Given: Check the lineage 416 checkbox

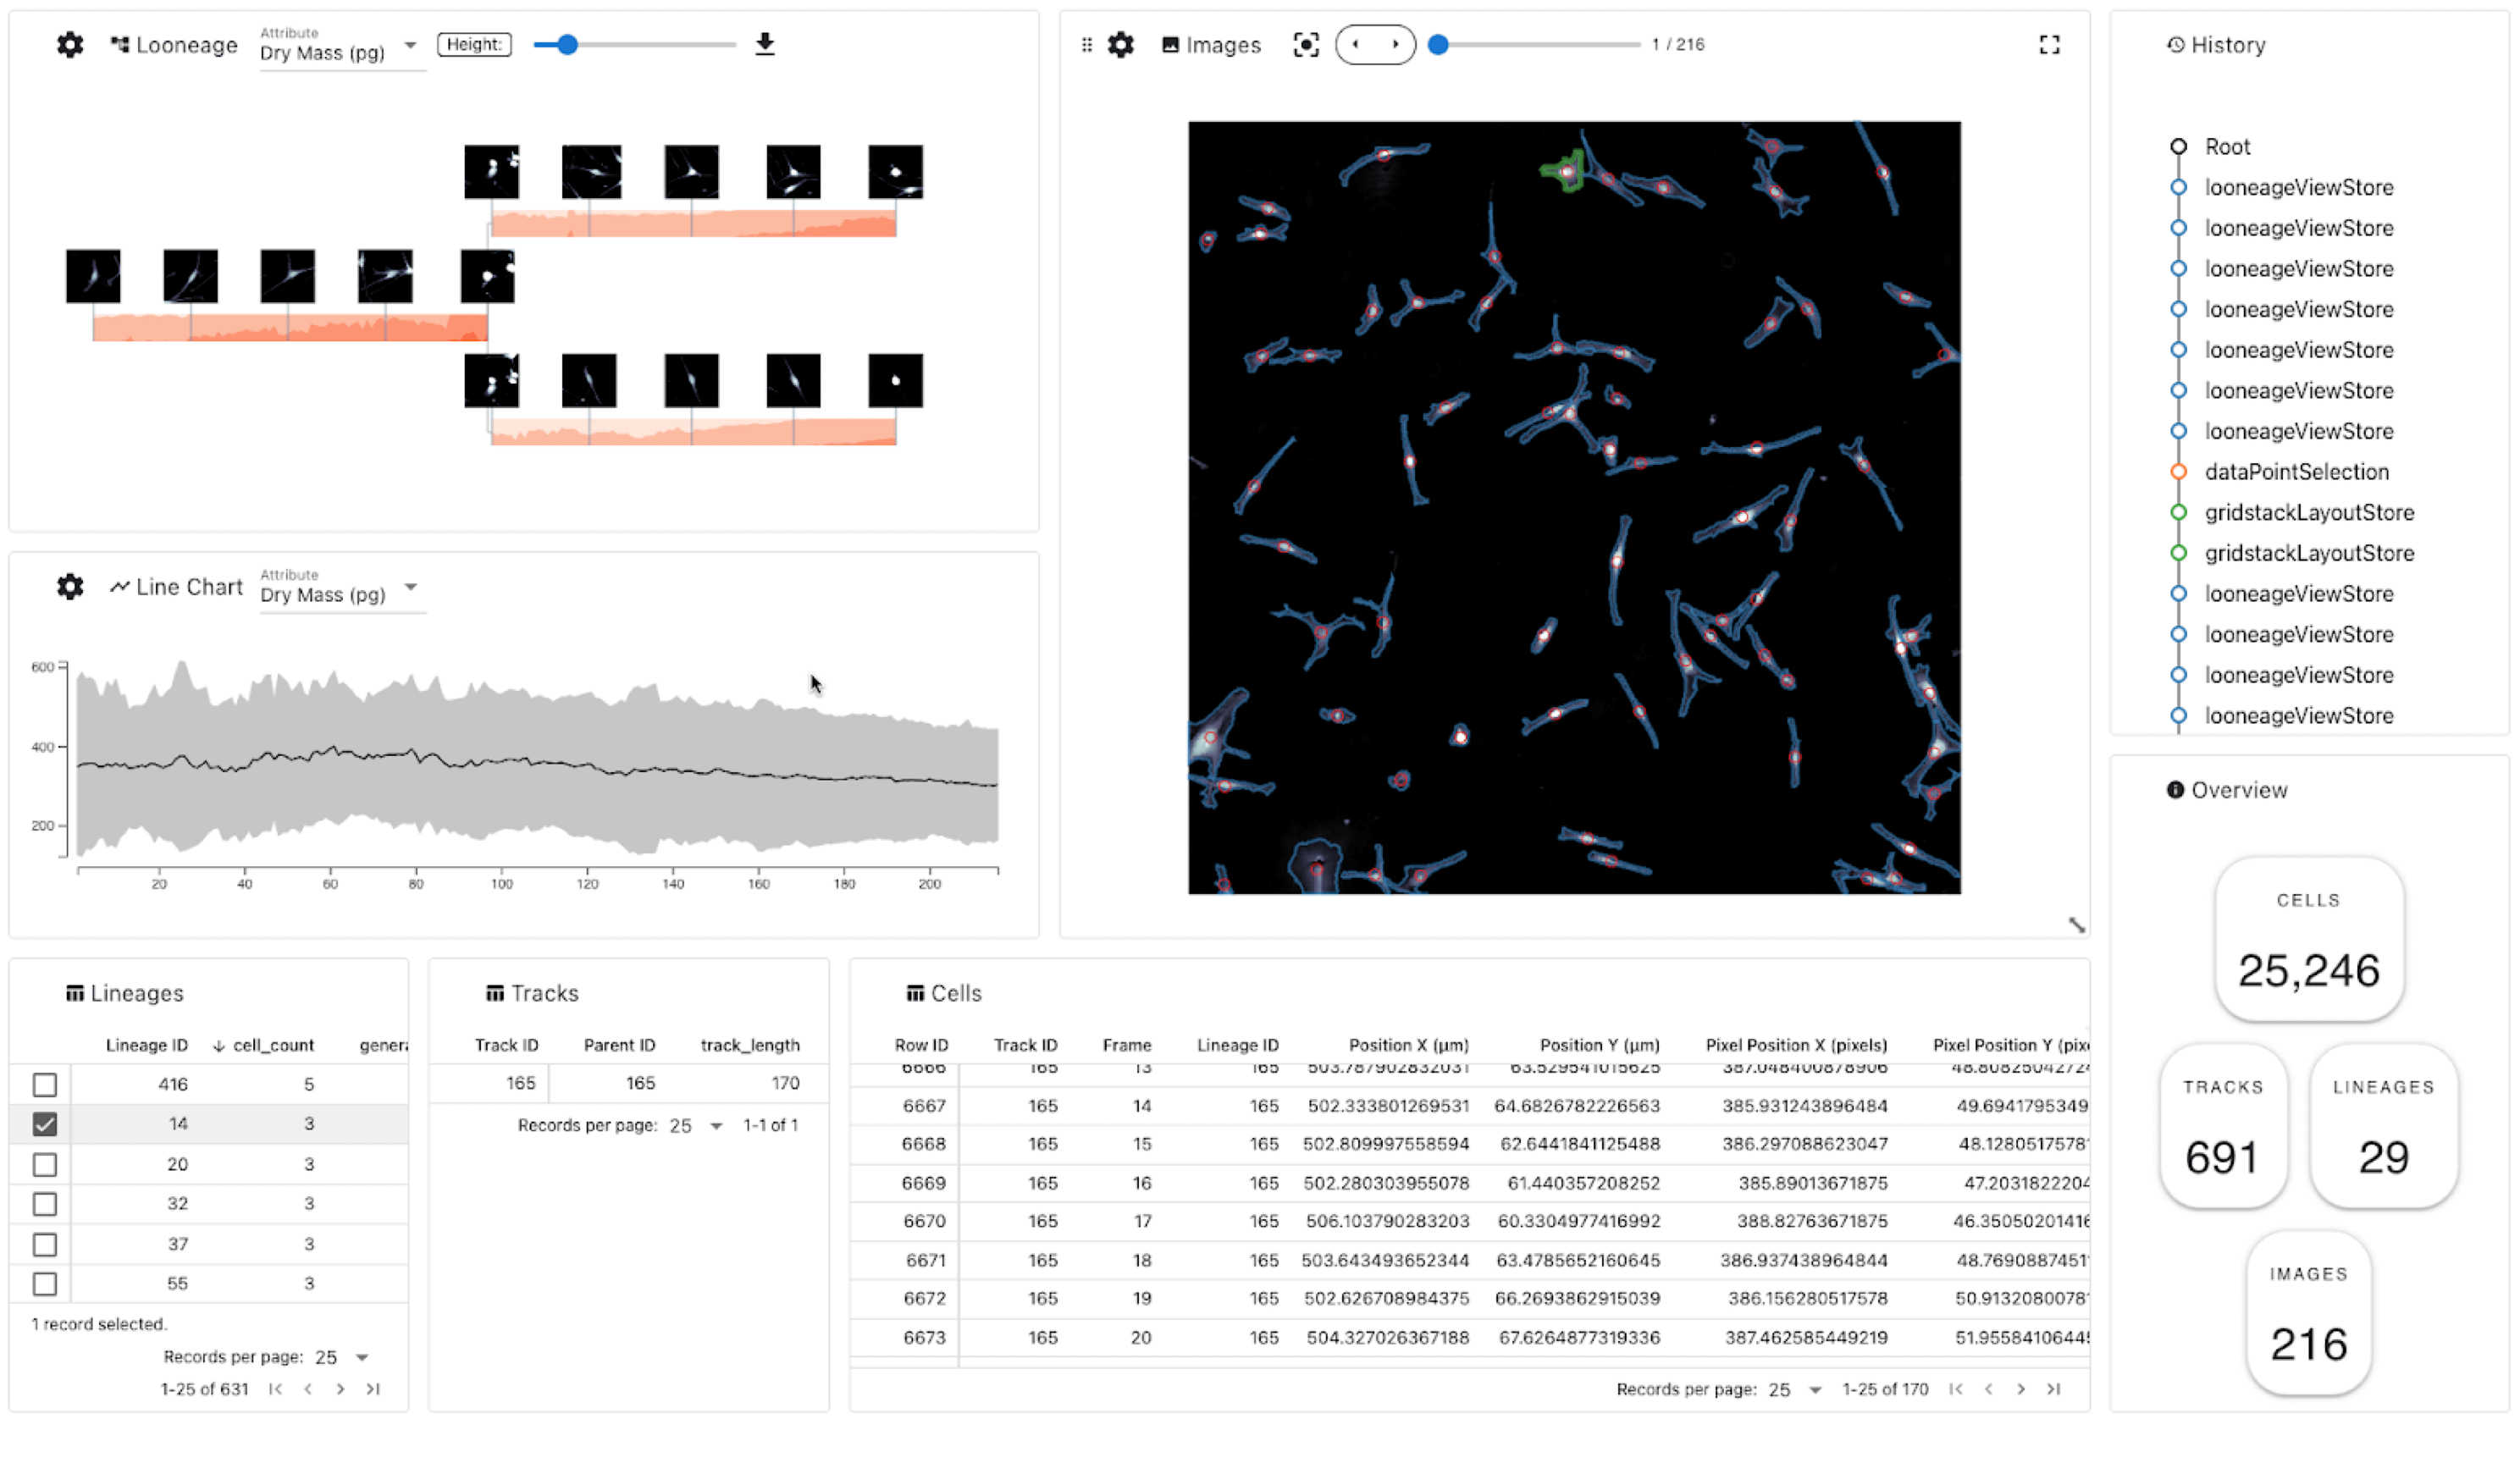Looking at the screenshot, I should (x=45, y=1085).
